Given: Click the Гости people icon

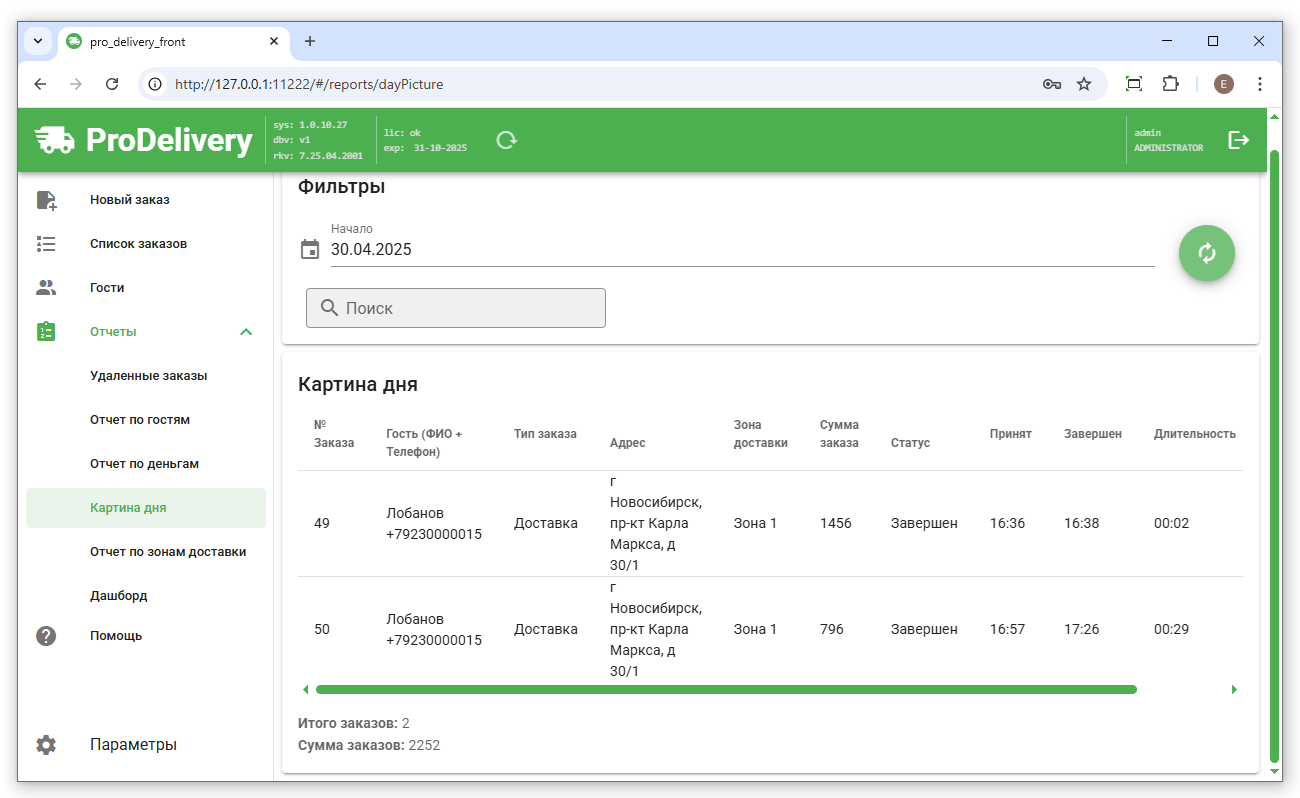Looking at the screenshot, I should click(x=46, y=288).
